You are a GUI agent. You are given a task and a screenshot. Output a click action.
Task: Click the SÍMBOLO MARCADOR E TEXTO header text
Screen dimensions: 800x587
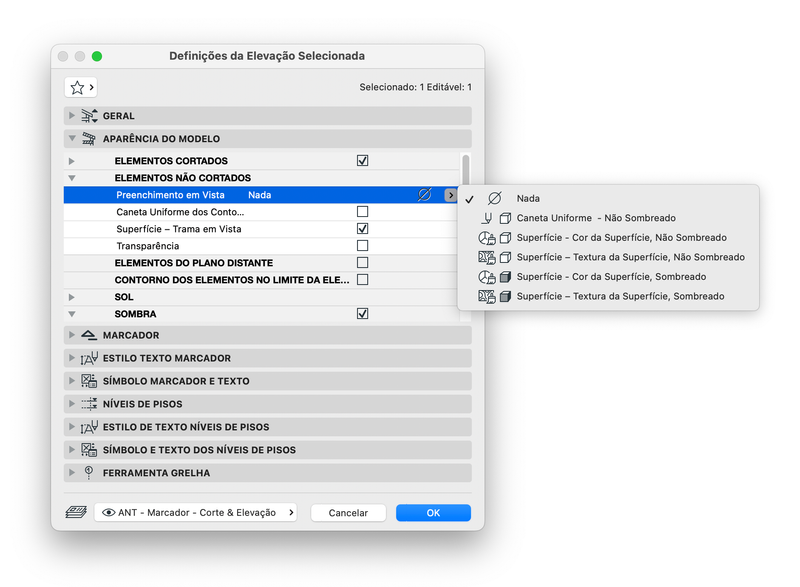point(176,381)
